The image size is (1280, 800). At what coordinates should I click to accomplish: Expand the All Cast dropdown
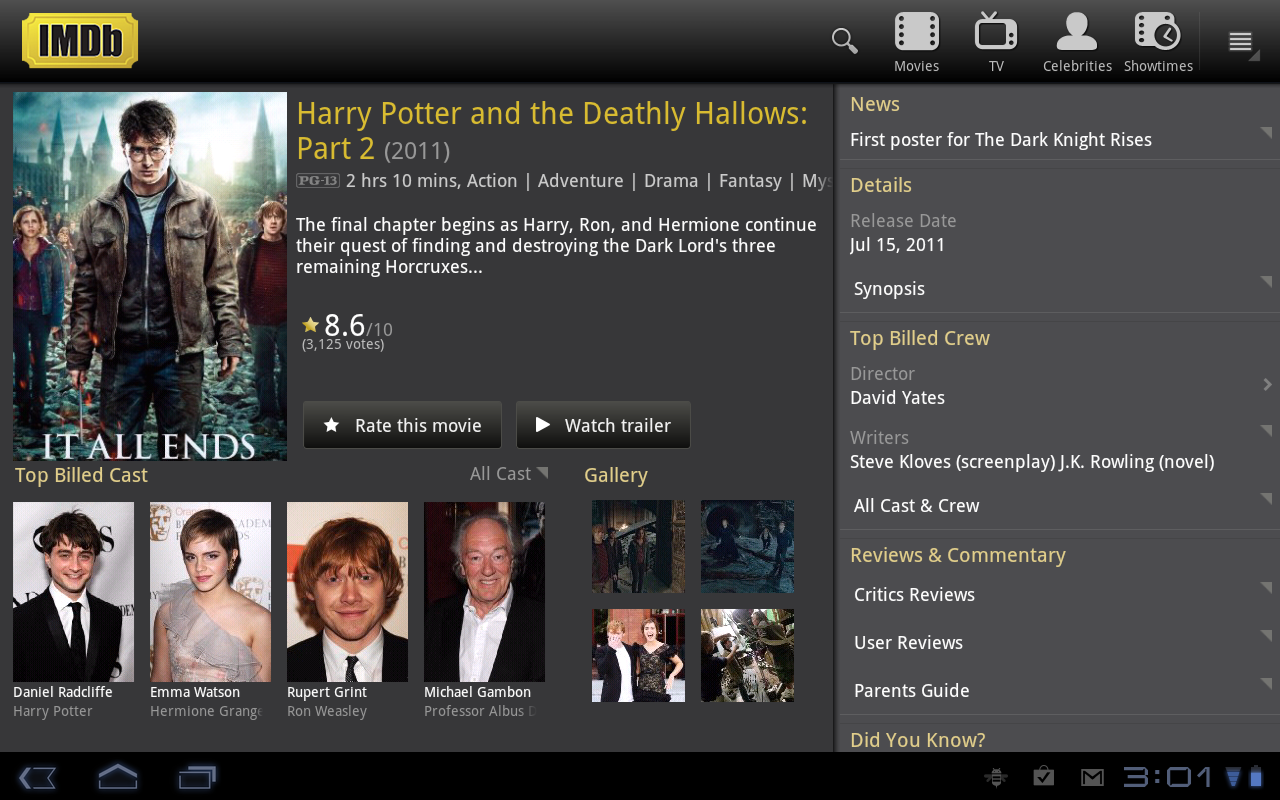pos(508,474)
